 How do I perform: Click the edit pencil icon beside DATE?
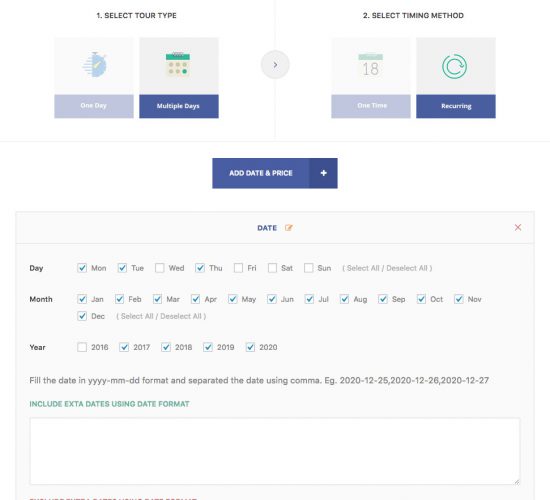[288, 228]
